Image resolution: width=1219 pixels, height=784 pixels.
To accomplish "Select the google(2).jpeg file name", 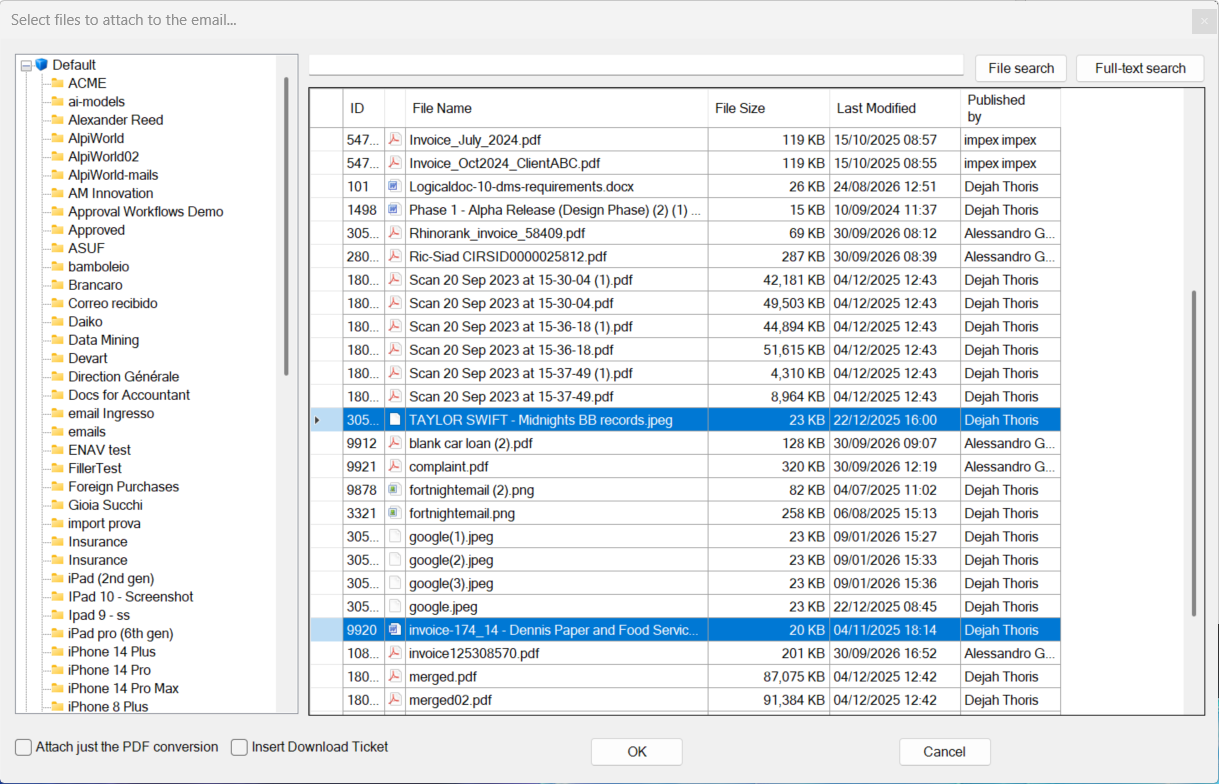I will coord(451,560).
